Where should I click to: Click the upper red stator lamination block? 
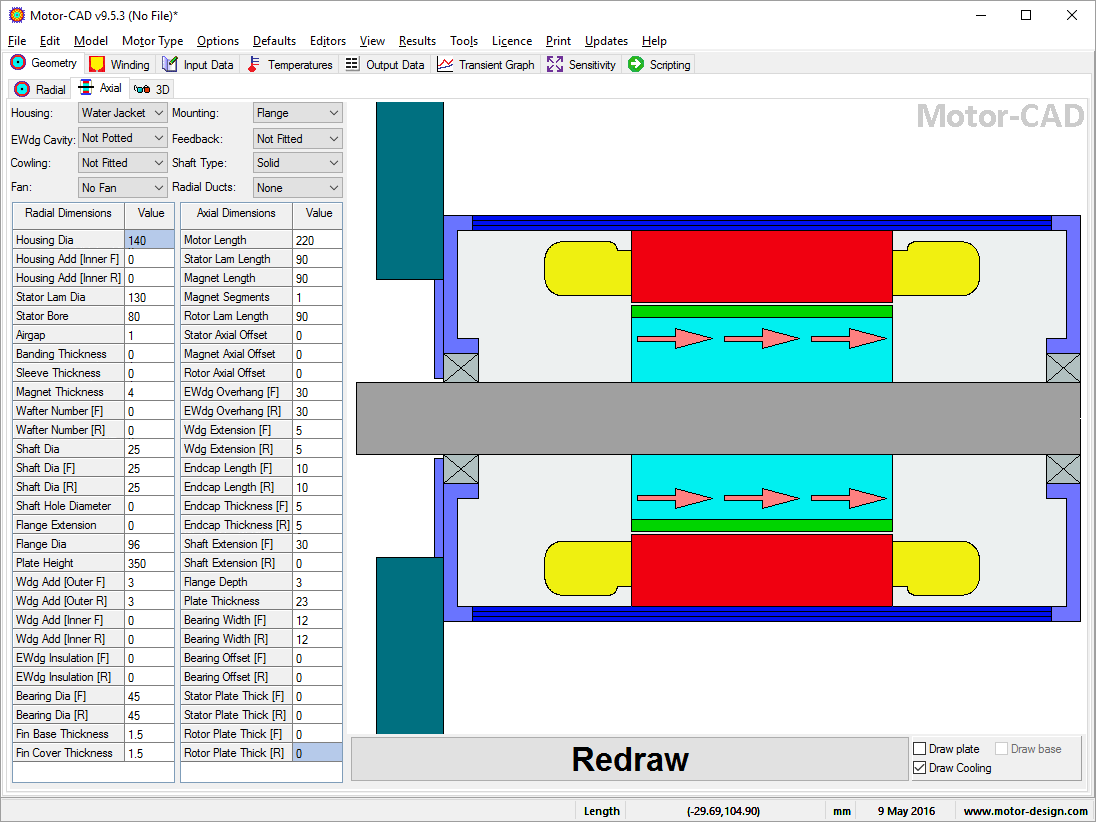(761, 266)
